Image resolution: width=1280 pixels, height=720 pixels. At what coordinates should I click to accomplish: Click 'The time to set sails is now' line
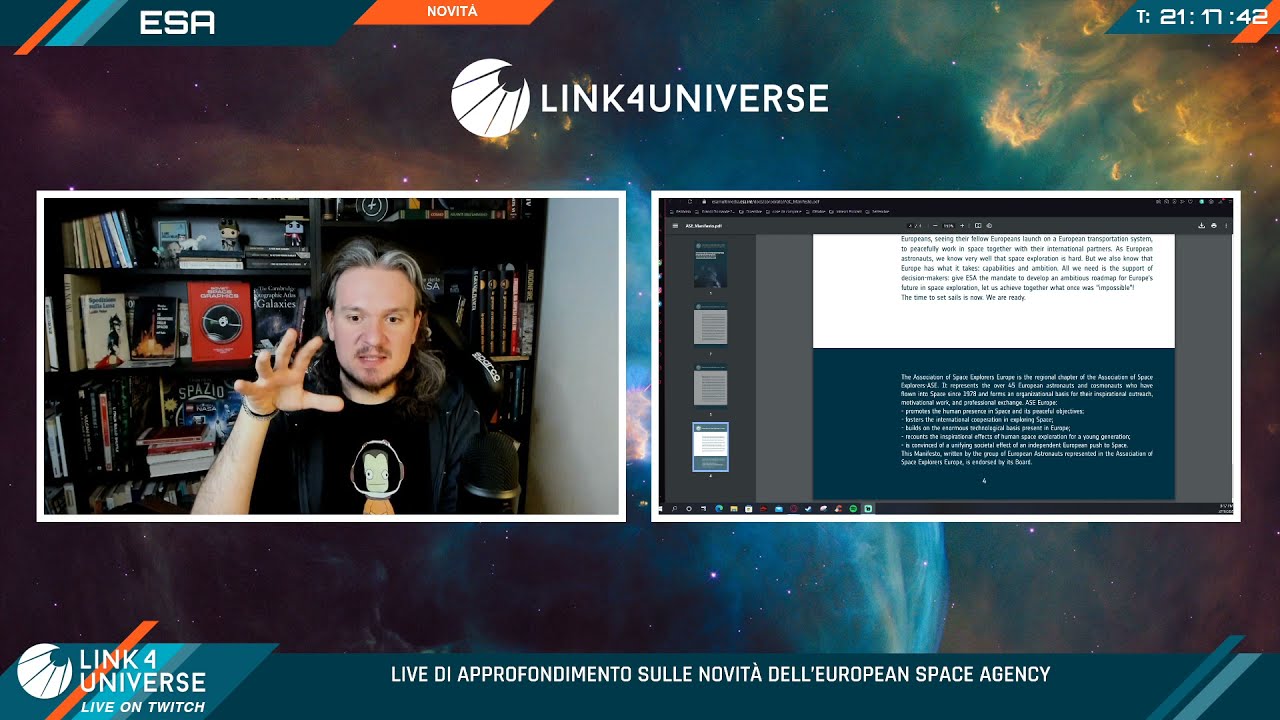coord(963,297)
